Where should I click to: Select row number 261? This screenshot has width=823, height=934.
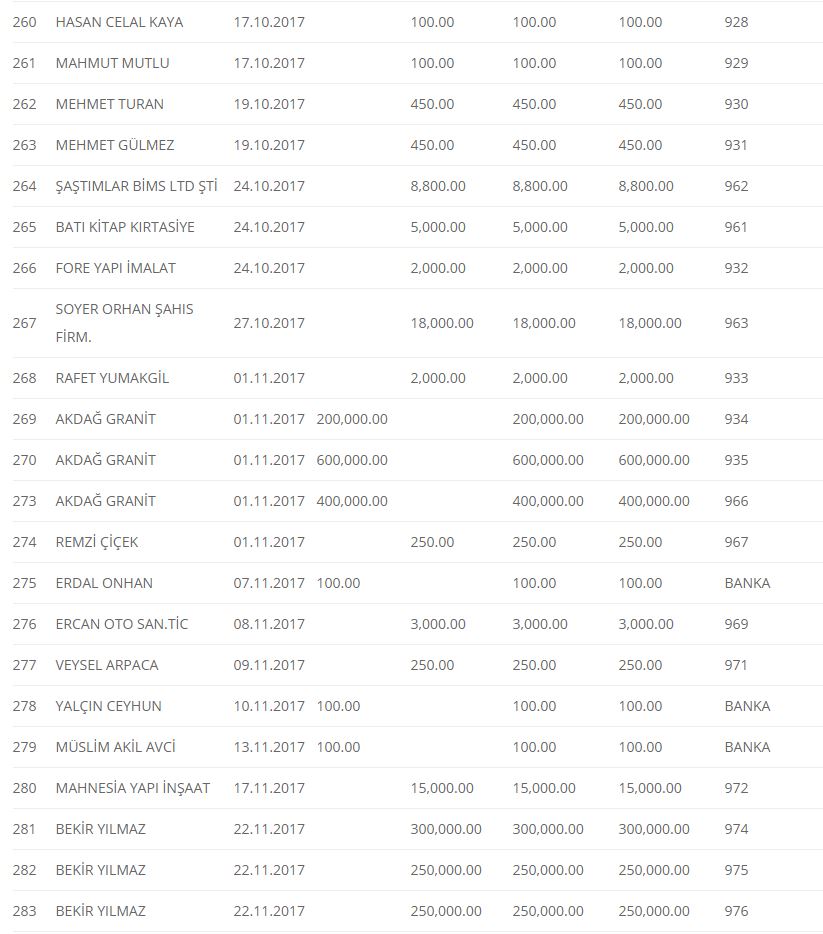pyautogui.click(x=24, y=63)
